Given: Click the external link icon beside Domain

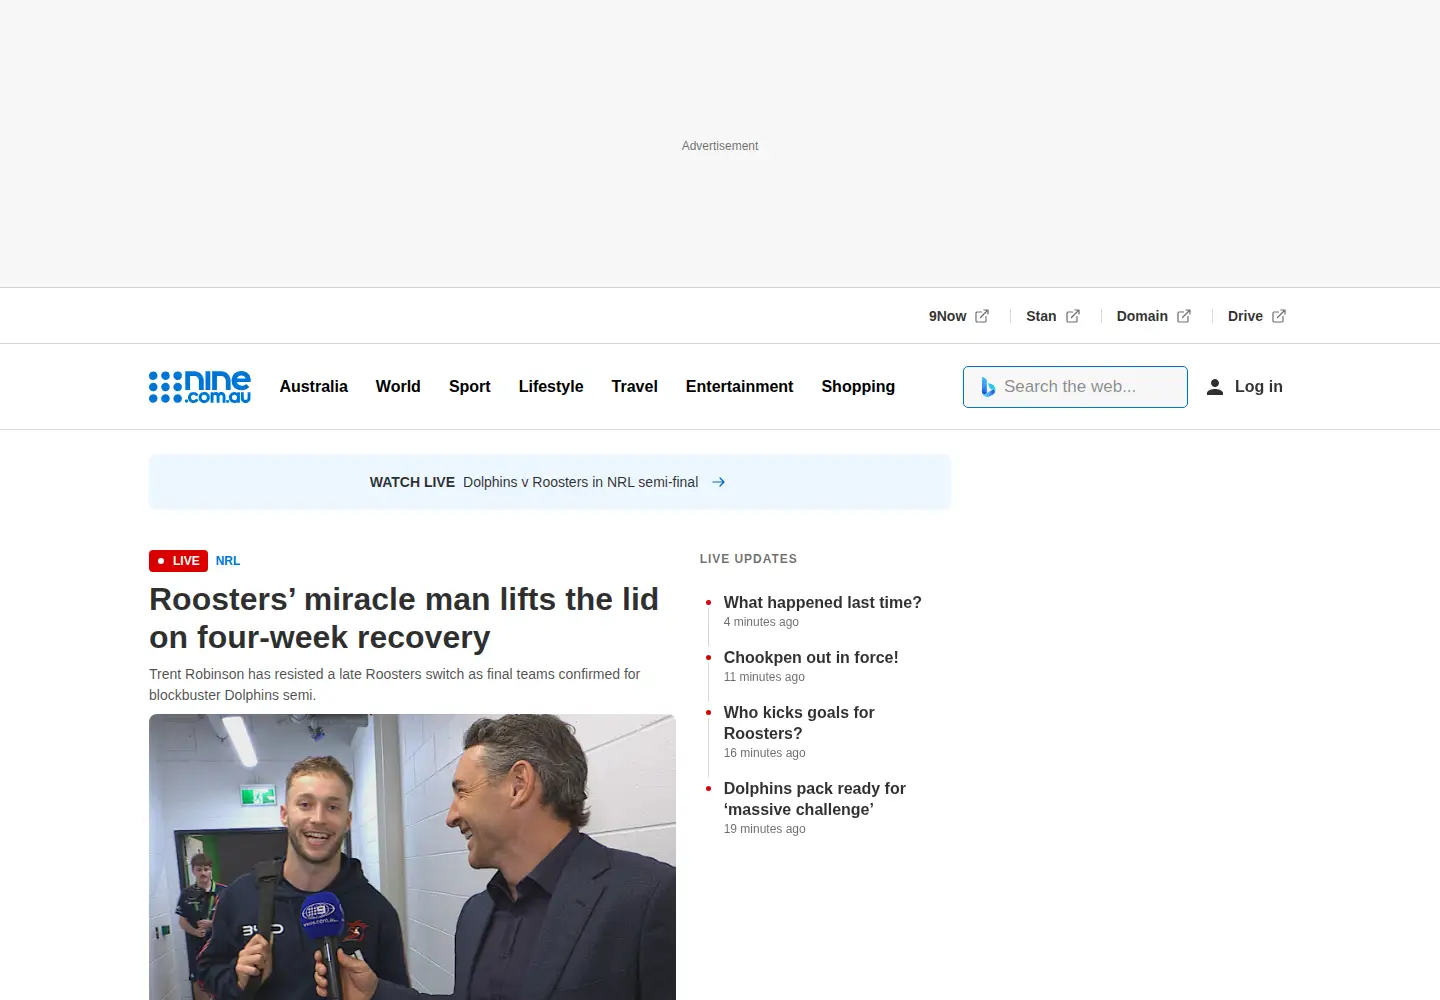Looking at the screenshot, I should coord(1184,316).
